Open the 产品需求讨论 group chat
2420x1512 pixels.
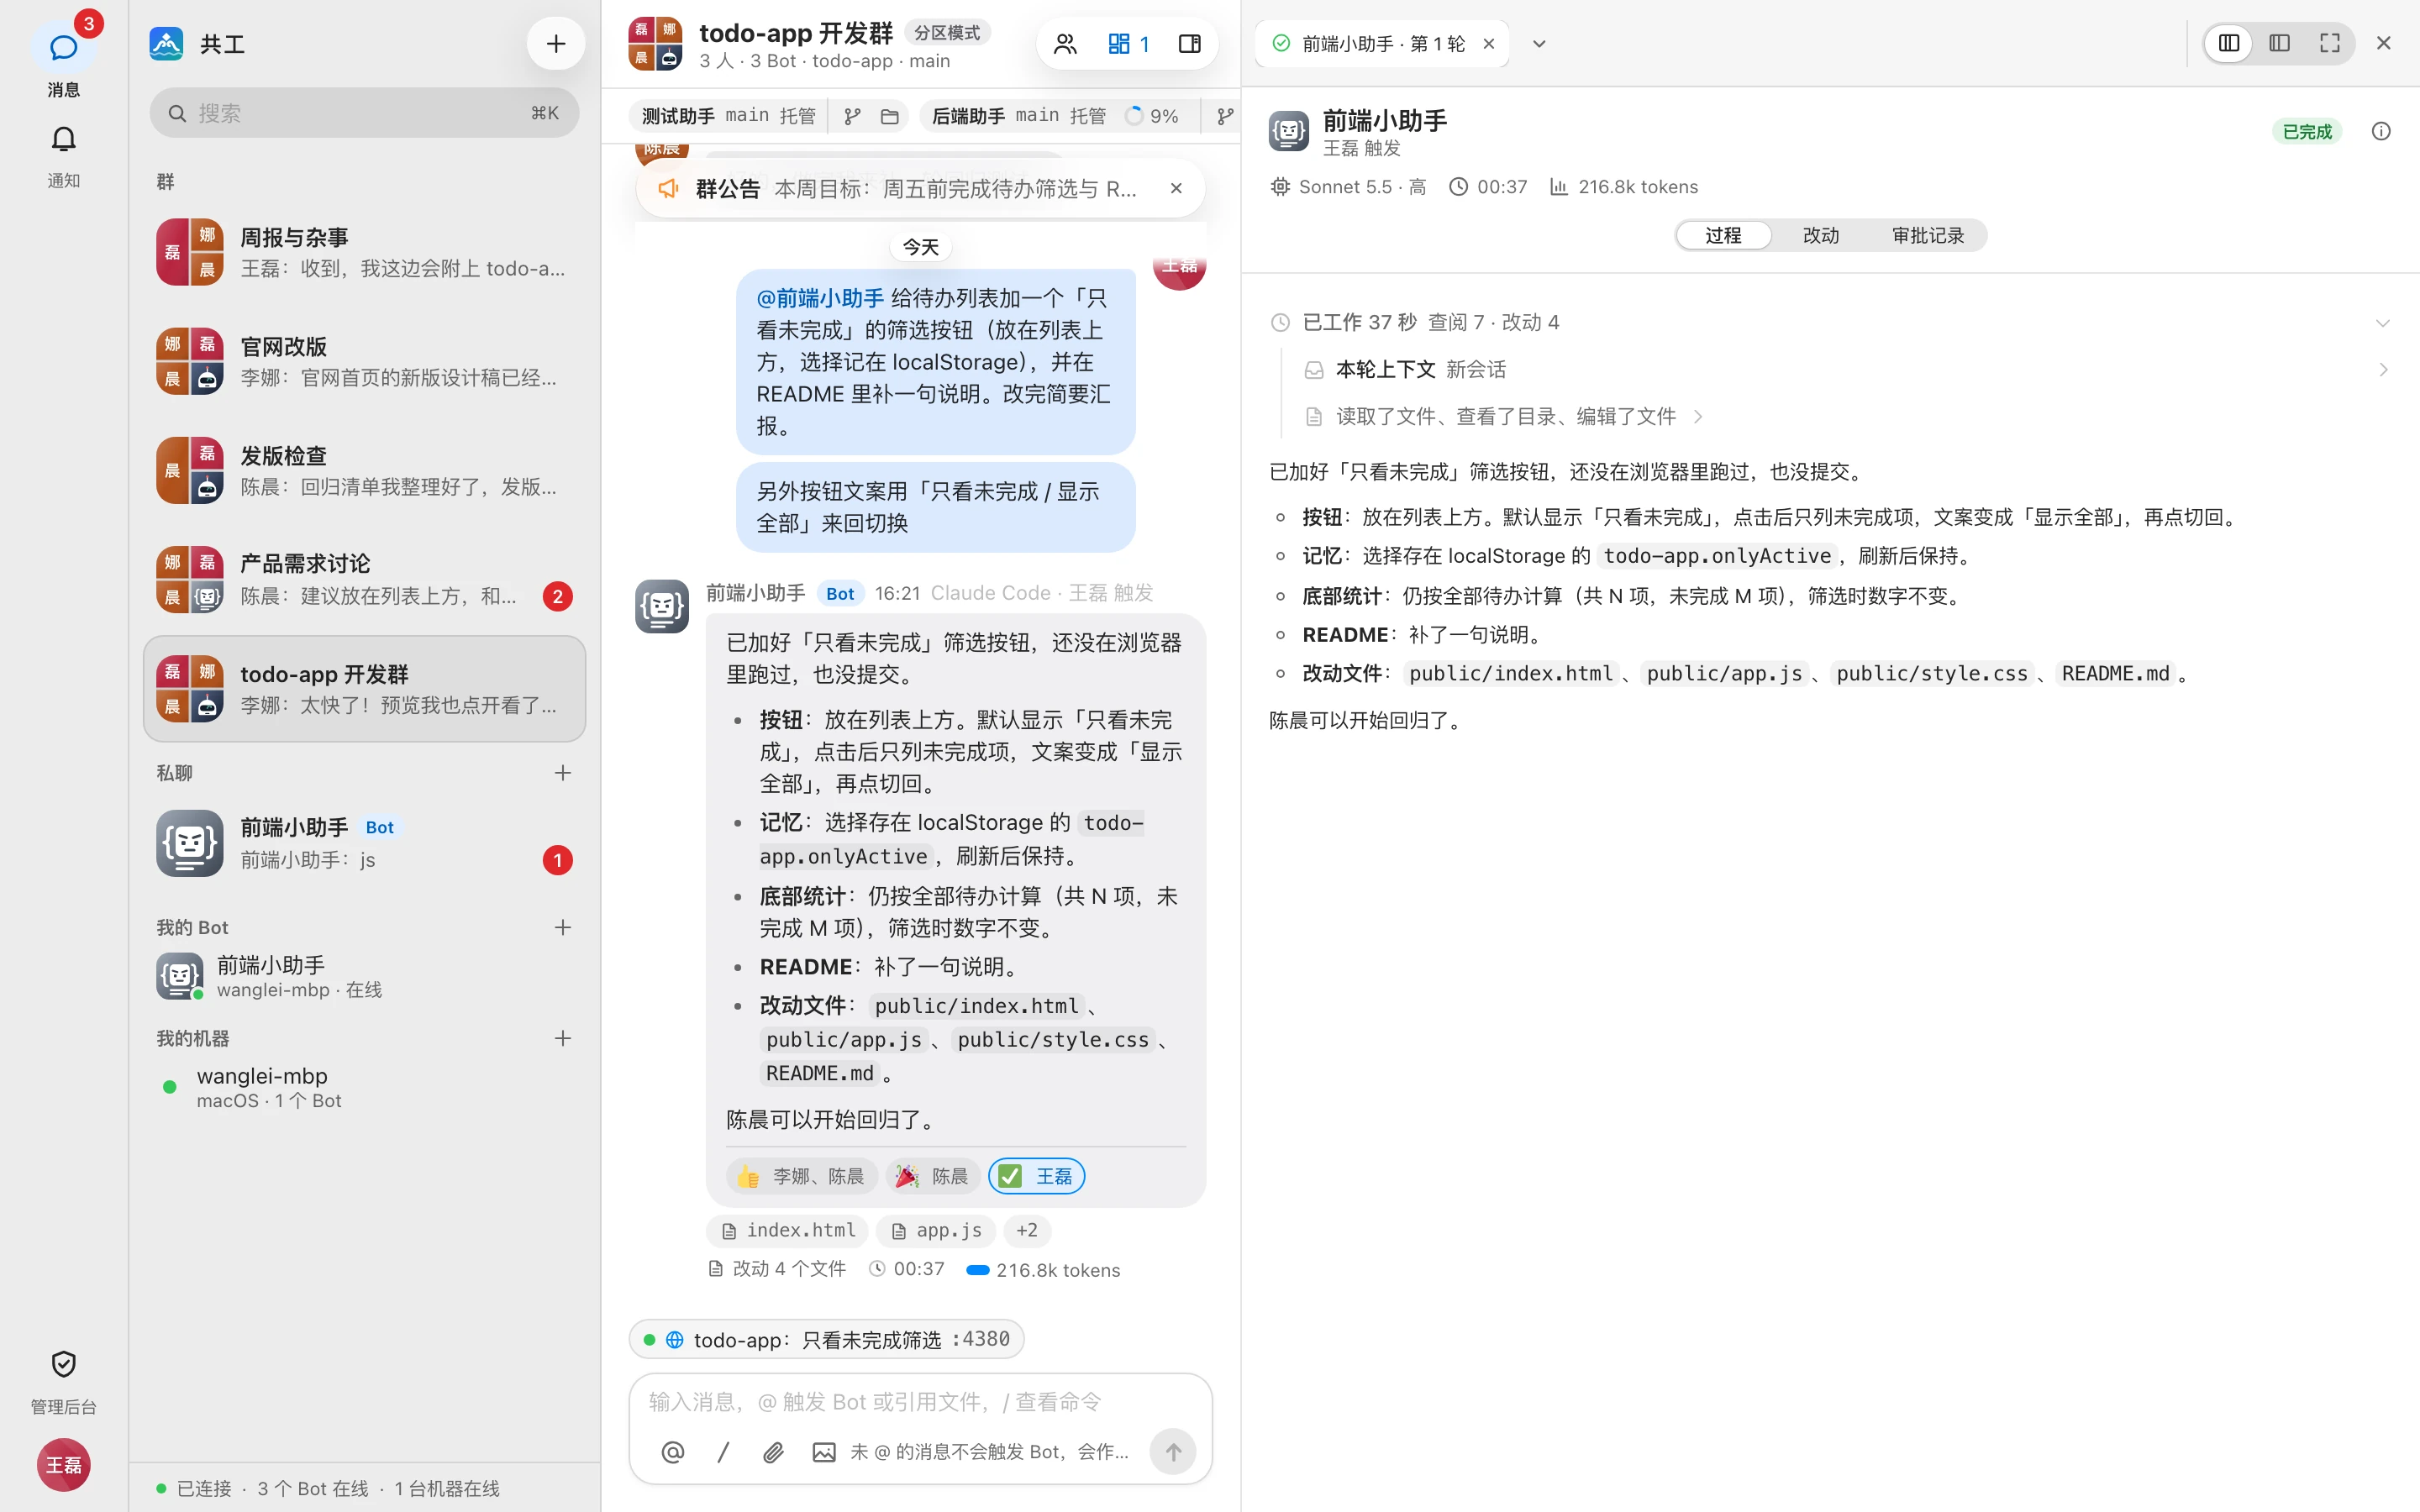click(364, 579)
